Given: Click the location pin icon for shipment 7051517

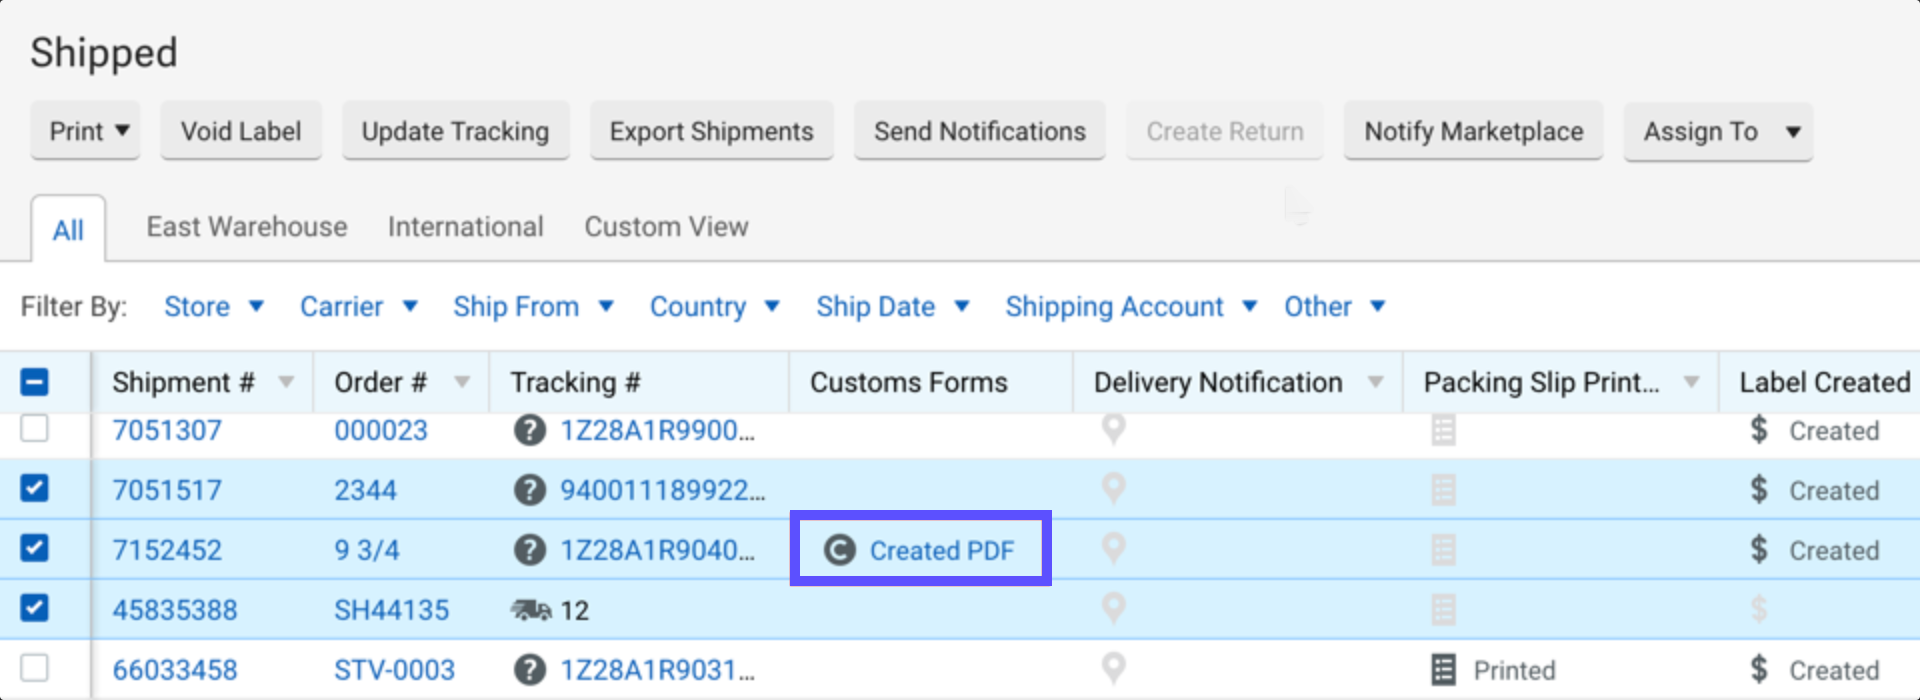Looking at the screenshot, I should (1113, 490).
